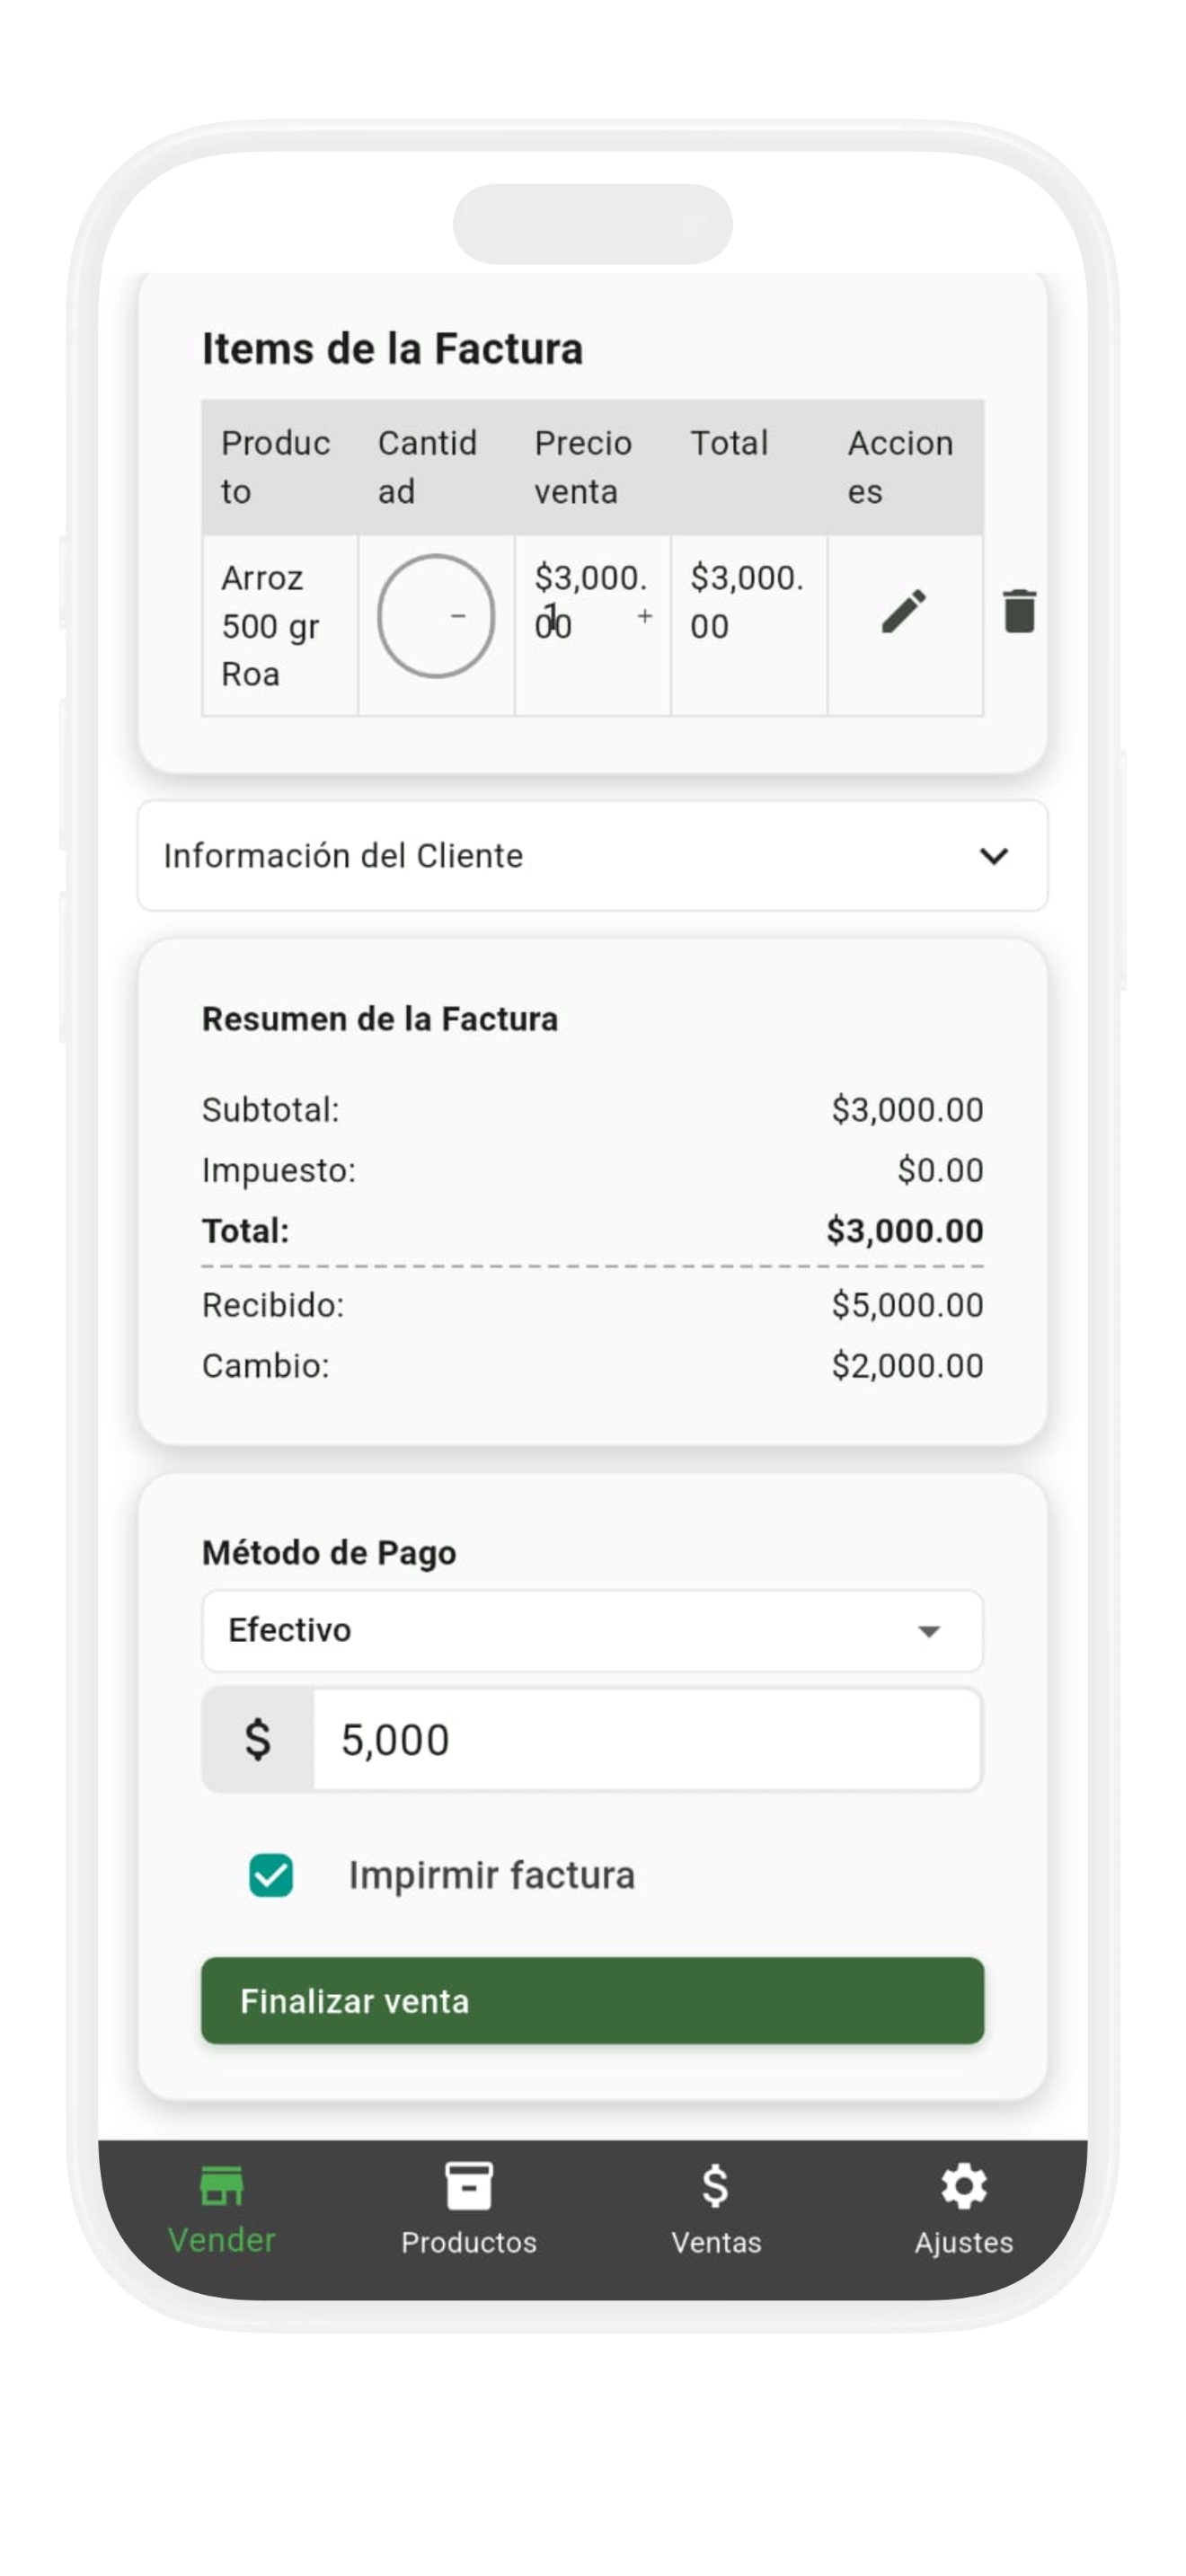Increase quantity with the plus button
Image resolution: width=1186 pixels, height=2576 pixels.
645,616
